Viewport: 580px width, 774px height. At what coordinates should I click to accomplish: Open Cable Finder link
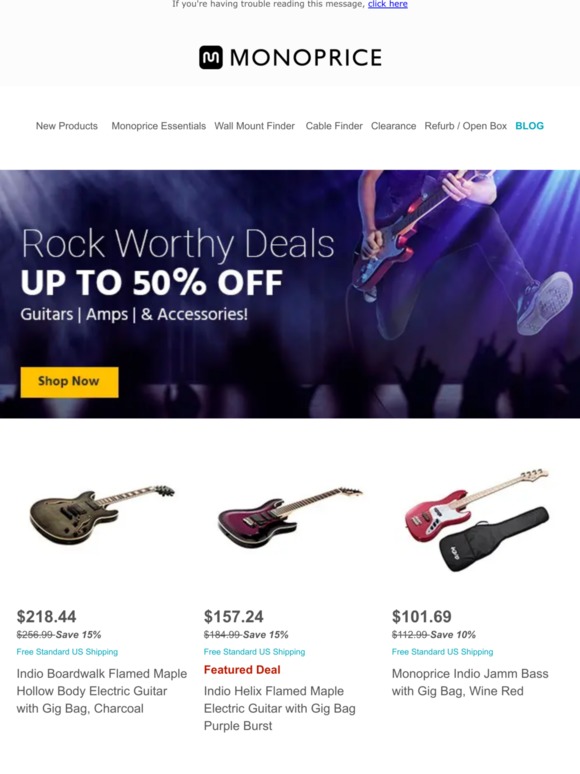[334, 126]
